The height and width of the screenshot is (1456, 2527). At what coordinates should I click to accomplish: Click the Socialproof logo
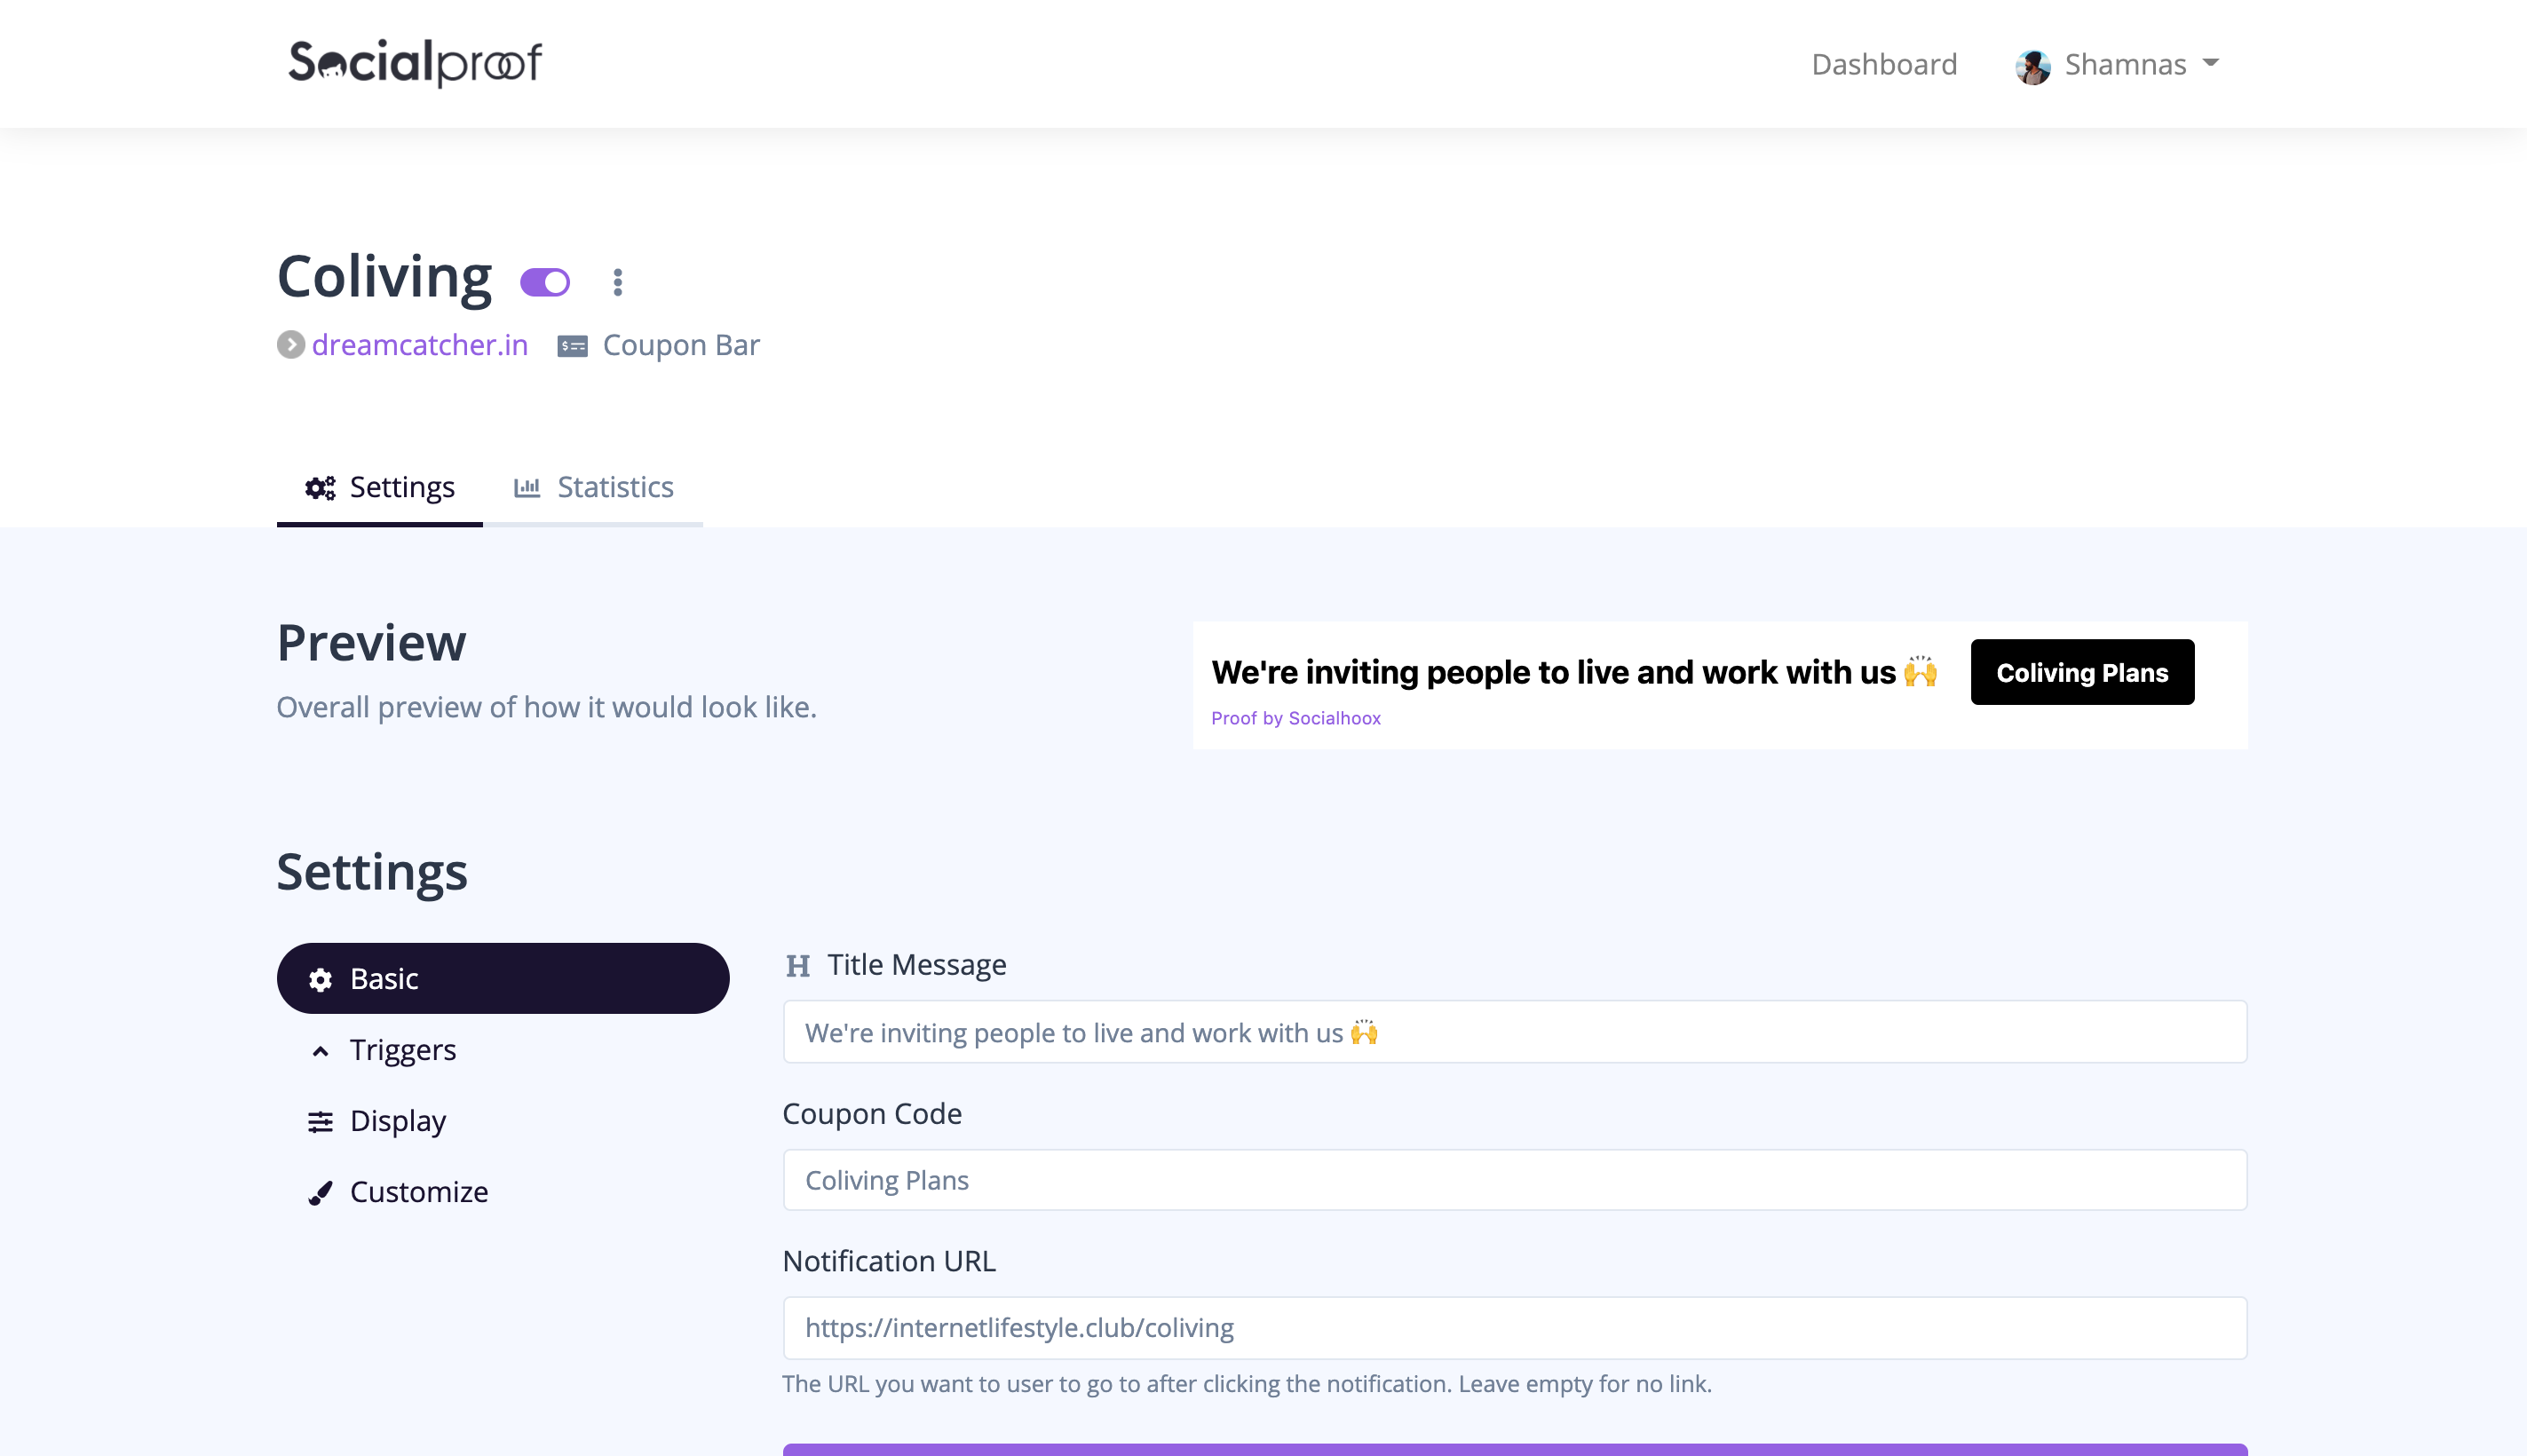click(x=414, y=63)
